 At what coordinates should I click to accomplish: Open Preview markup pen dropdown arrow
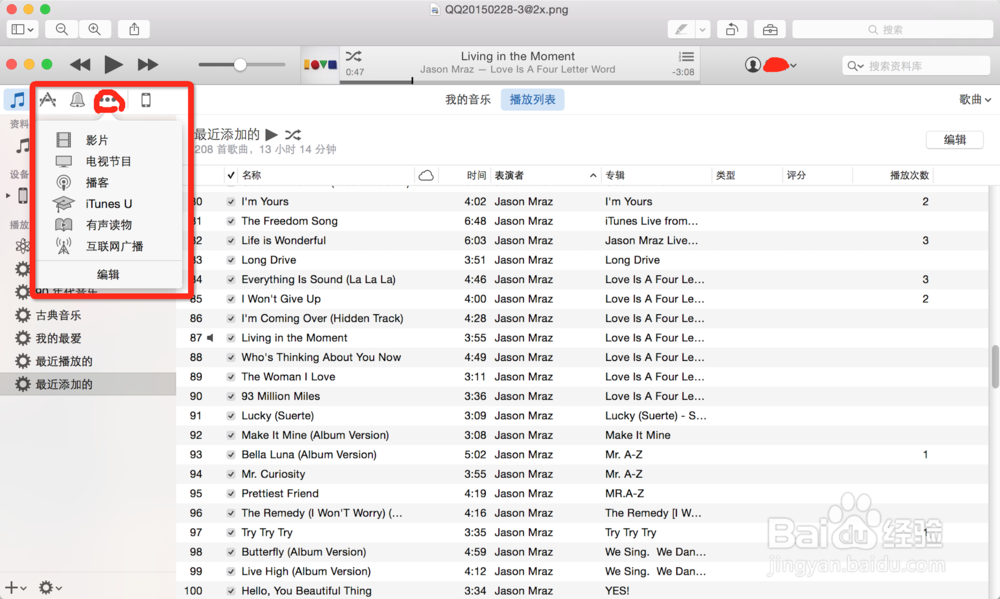pyautogui.click(x=702, y=29)
